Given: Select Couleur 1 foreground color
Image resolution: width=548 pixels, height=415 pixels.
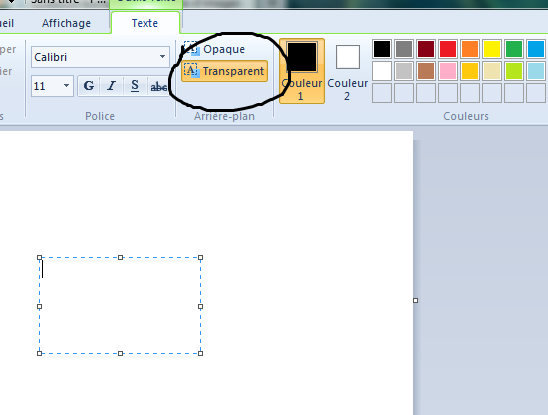Looking at the screenshot, I should [302, 71].
